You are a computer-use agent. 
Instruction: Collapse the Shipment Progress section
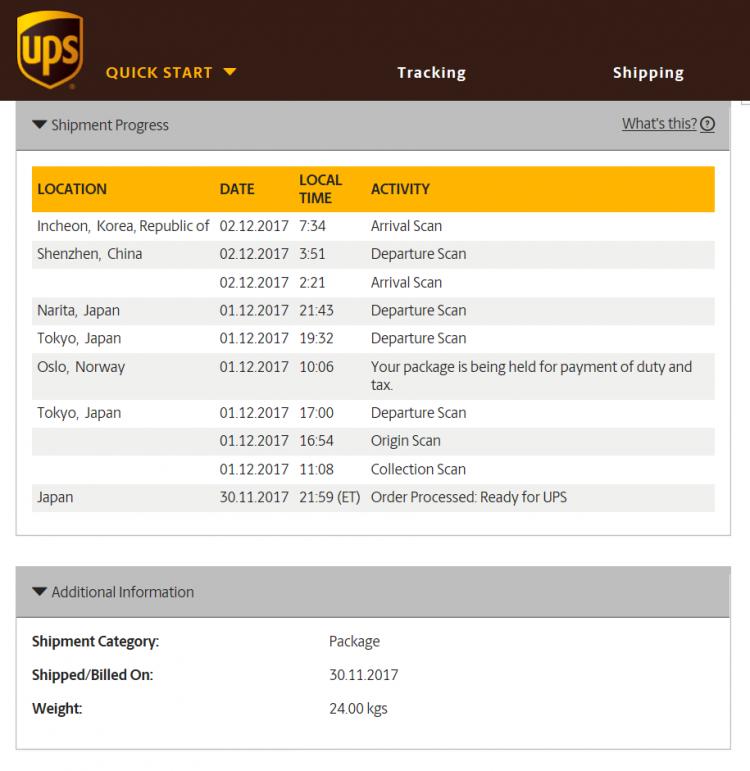pyautogui.click(x=100, y=125)
